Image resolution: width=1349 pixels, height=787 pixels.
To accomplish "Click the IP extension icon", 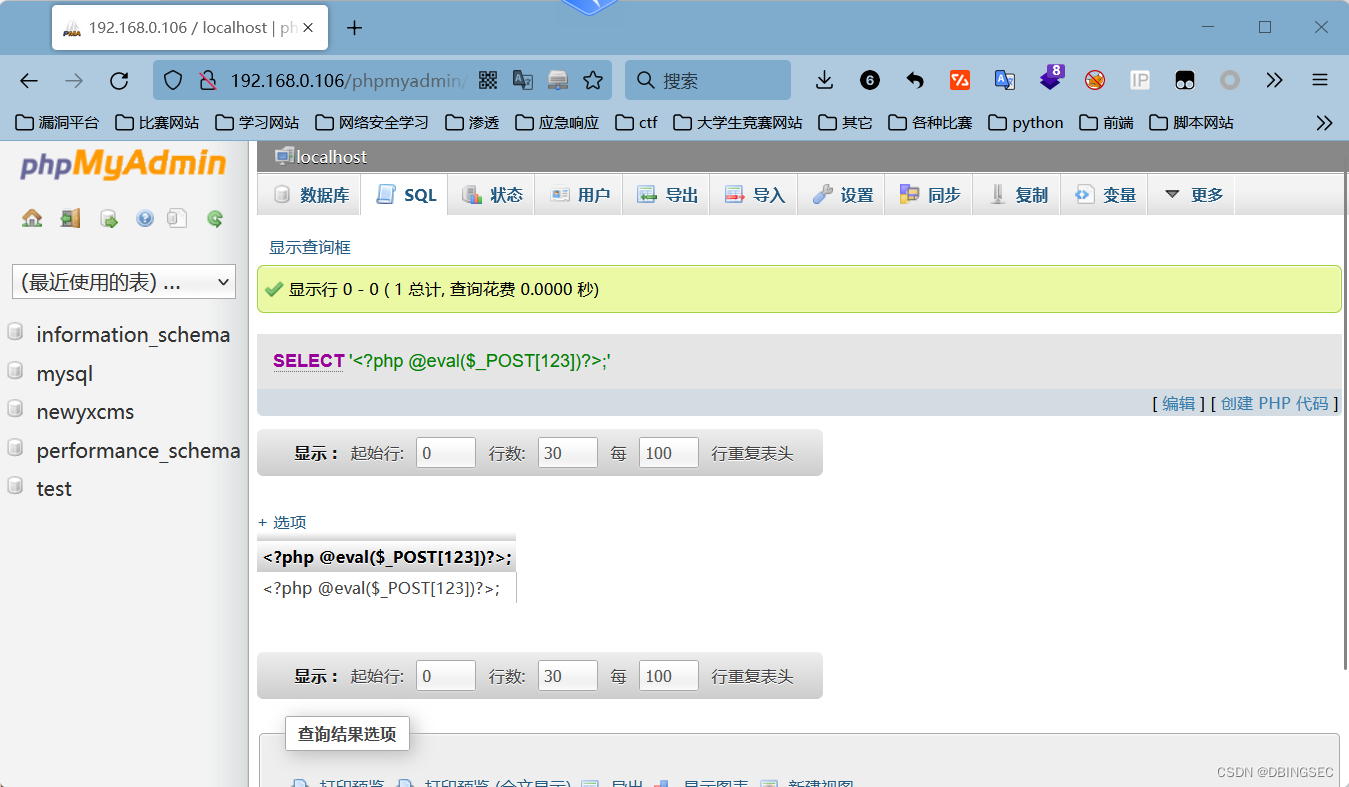I will click(x=1140, y=80).
